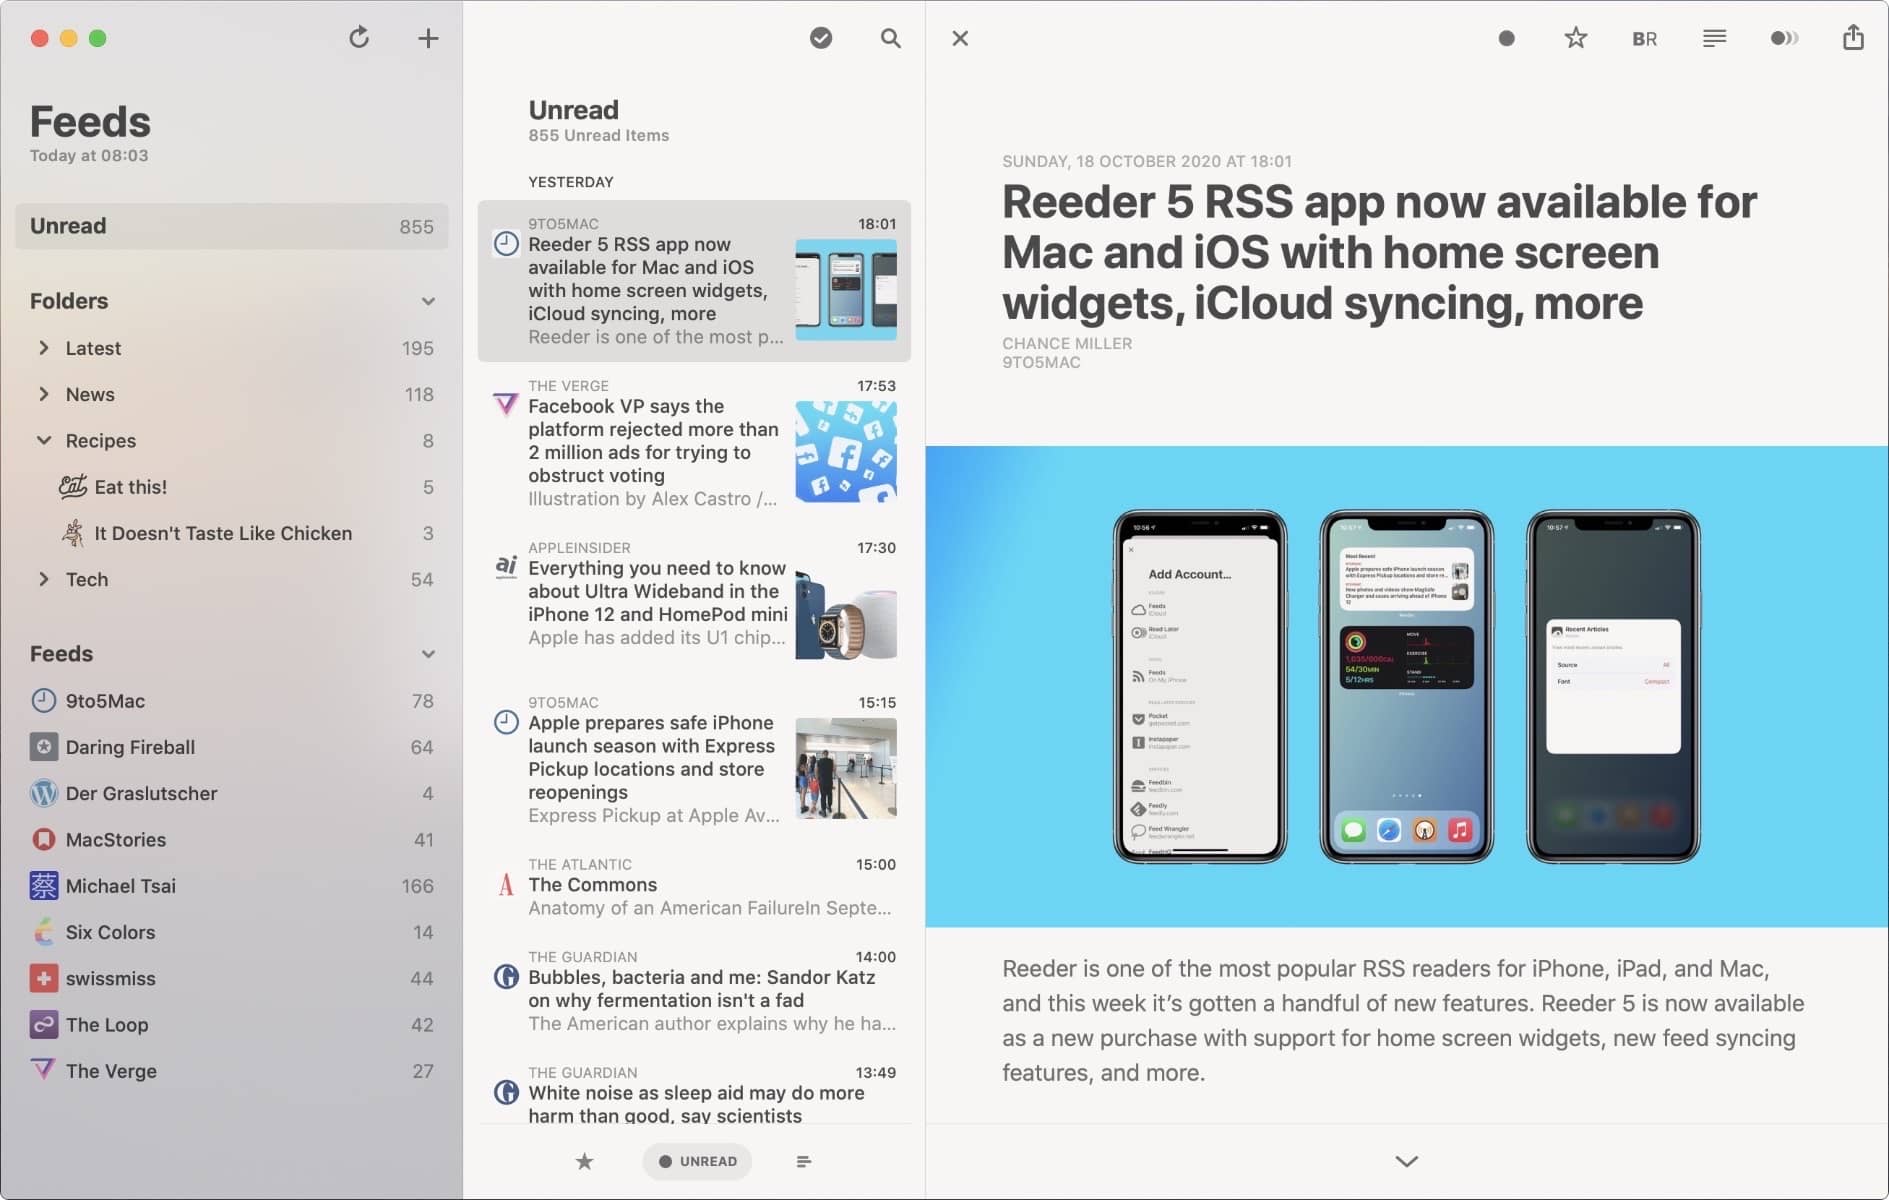Add a new feed with the plus icon

[x=428, y=38]
